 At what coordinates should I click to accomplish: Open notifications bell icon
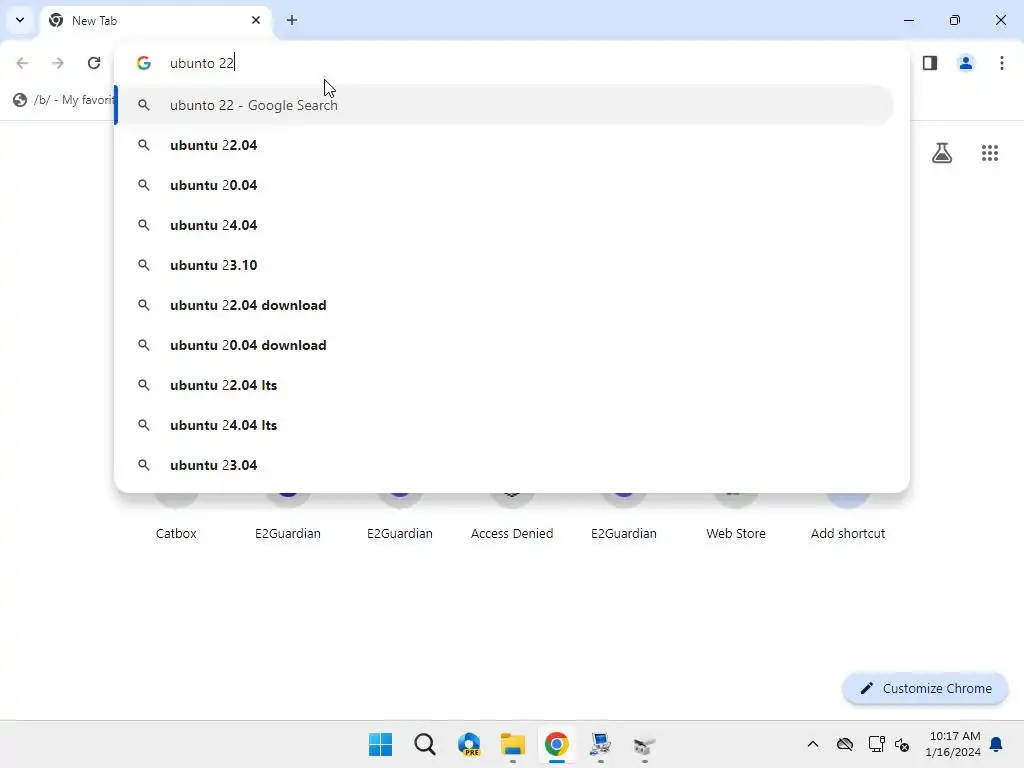(997, 744)
